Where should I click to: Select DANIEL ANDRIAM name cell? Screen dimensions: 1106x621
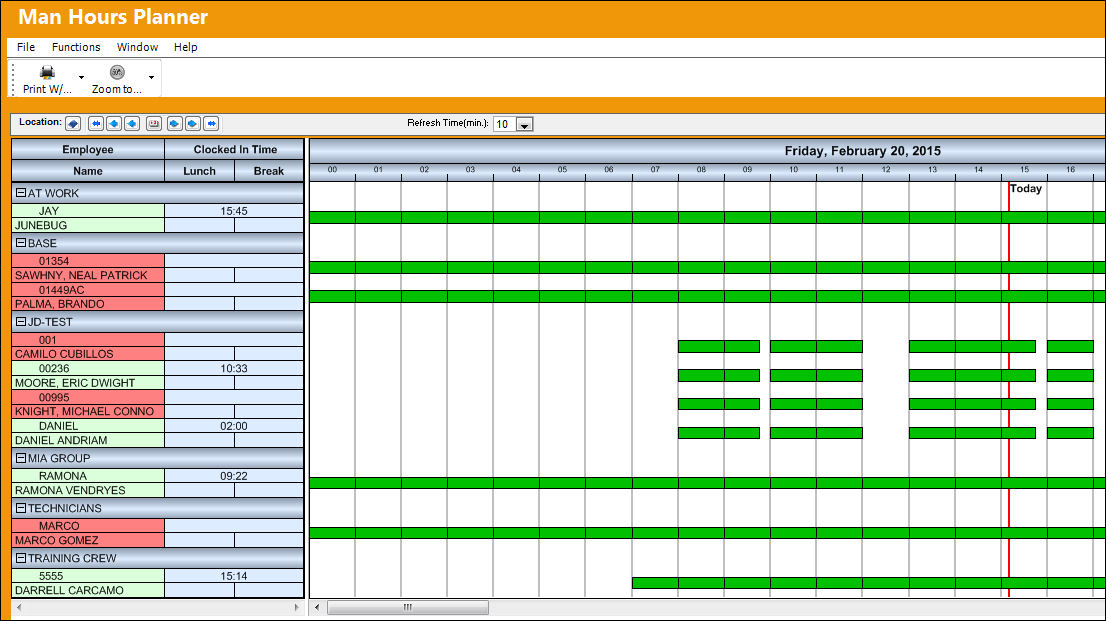tap(88, 440)
